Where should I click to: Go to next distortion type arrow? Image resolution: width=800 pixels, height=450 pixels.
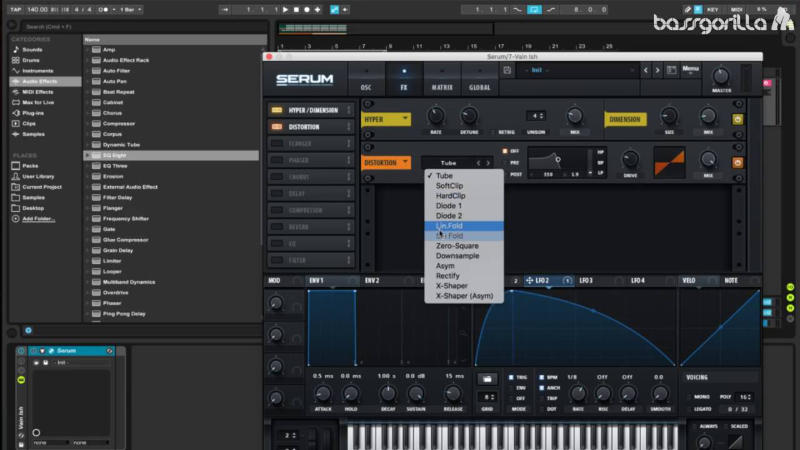488,163
